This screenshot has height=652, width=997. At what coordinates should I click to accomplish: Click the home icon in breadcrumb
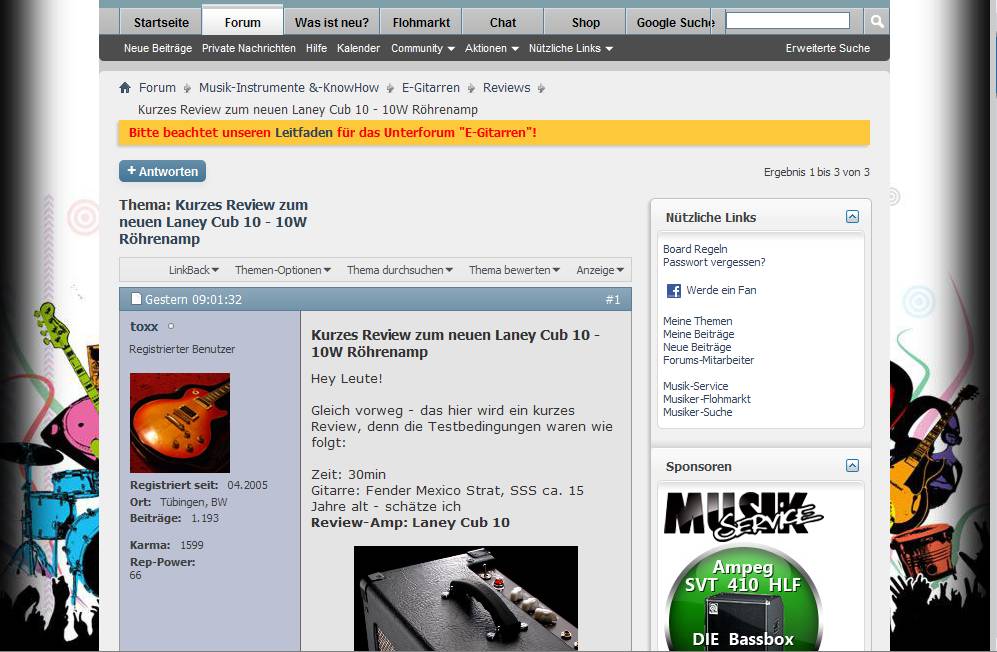pyautogui.click(x=125, y=88)
